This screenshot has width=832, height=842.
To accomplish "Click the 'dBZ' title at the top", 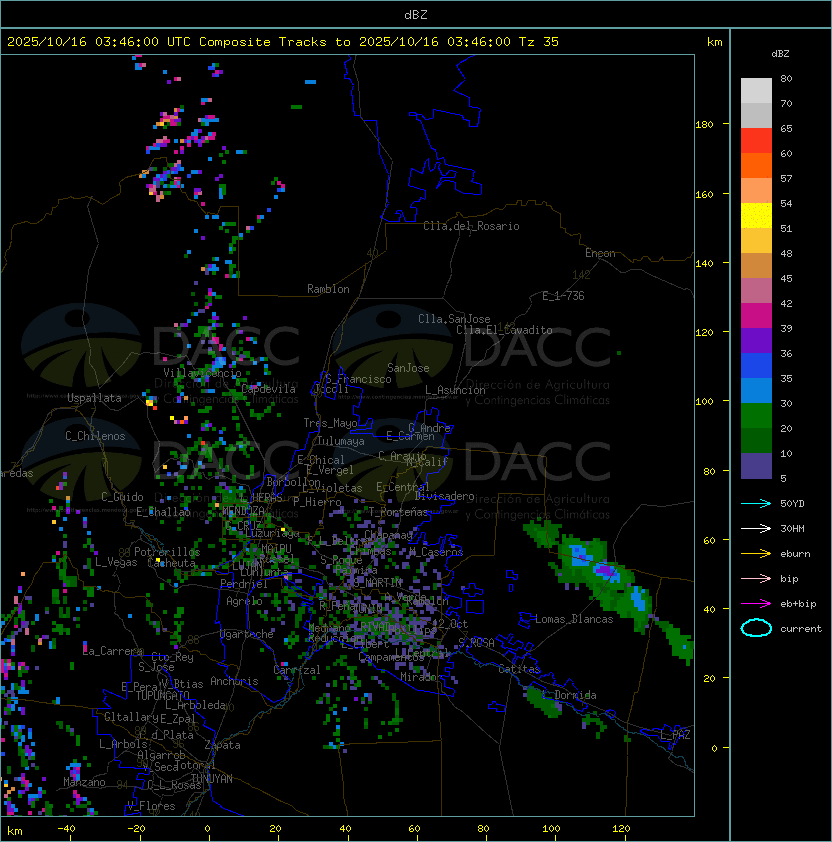I will 416,15.
